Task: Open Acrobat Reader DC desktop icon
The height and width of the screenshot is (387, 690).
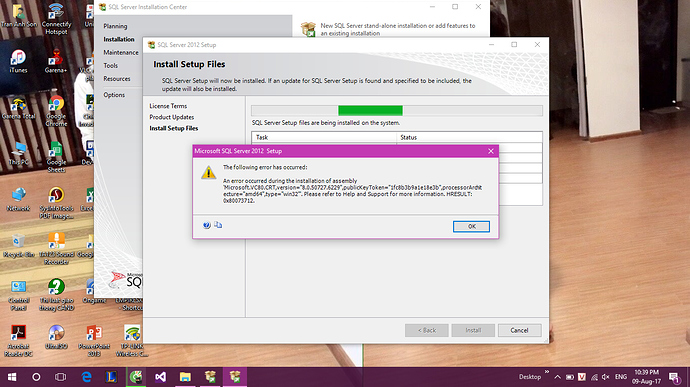Action: pos(18,341)
